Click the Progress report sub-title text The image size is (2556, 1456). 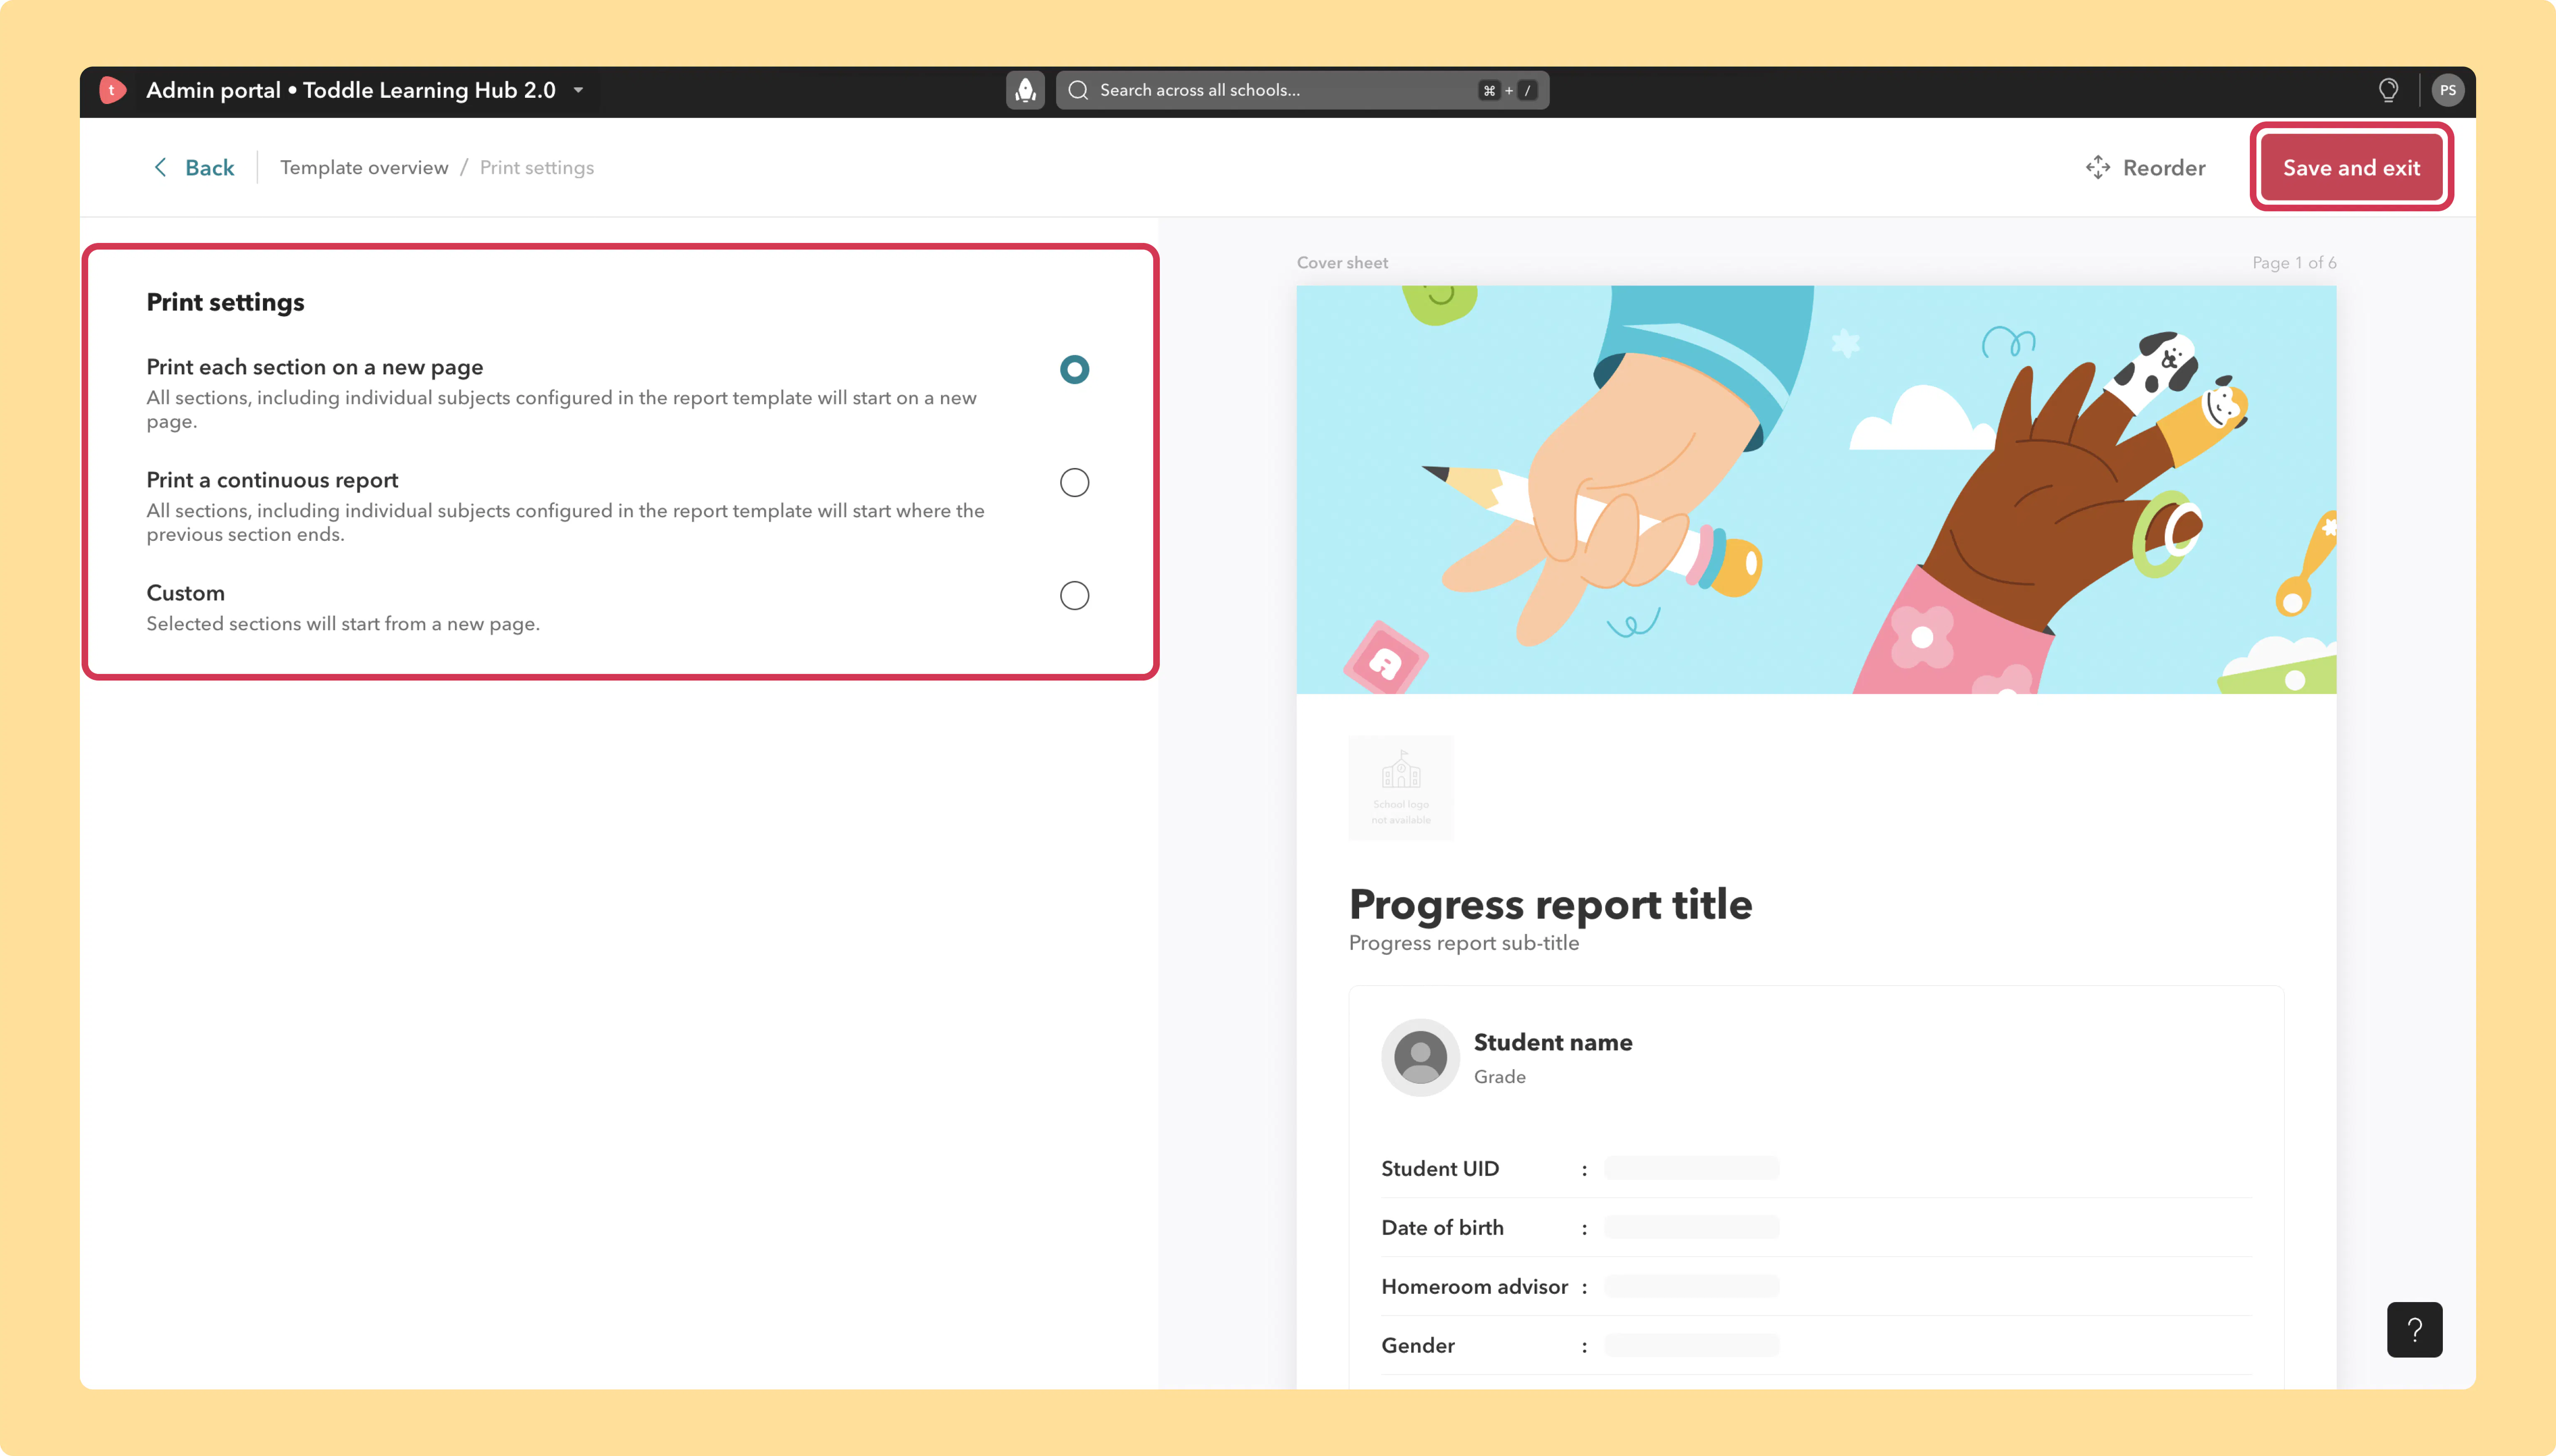click(x=1464, y=943)
